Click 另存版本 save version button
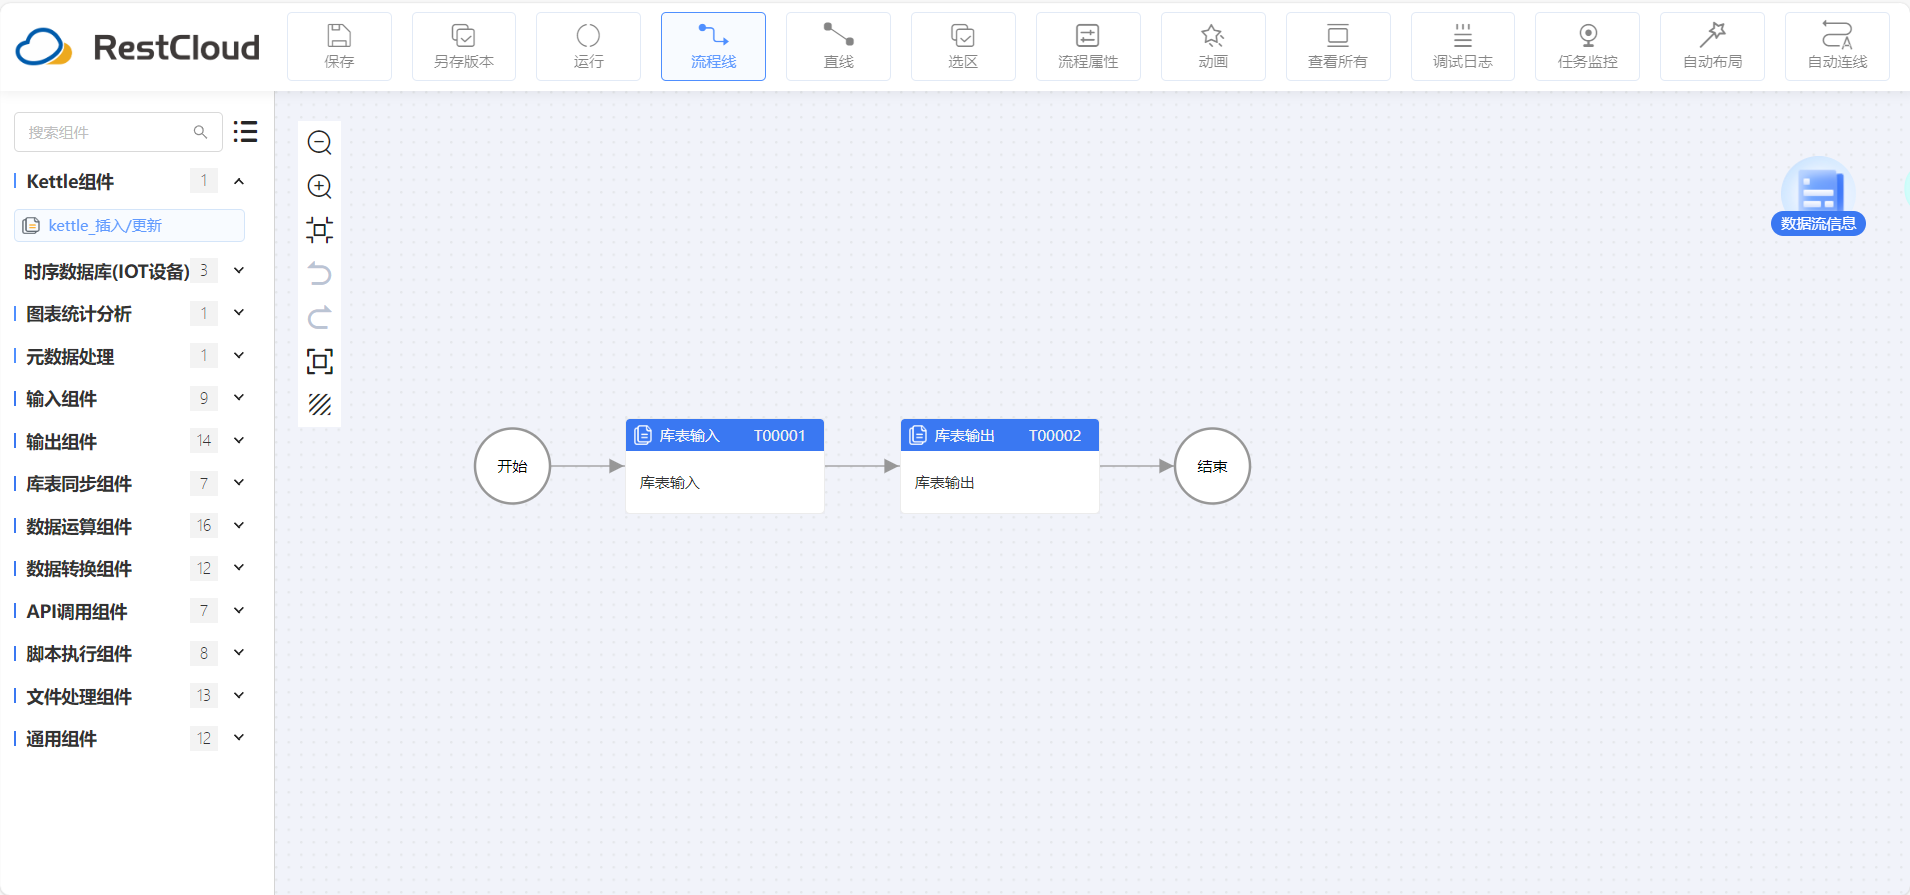Viewport: 1910px width, 895px height. pos(464,46)
